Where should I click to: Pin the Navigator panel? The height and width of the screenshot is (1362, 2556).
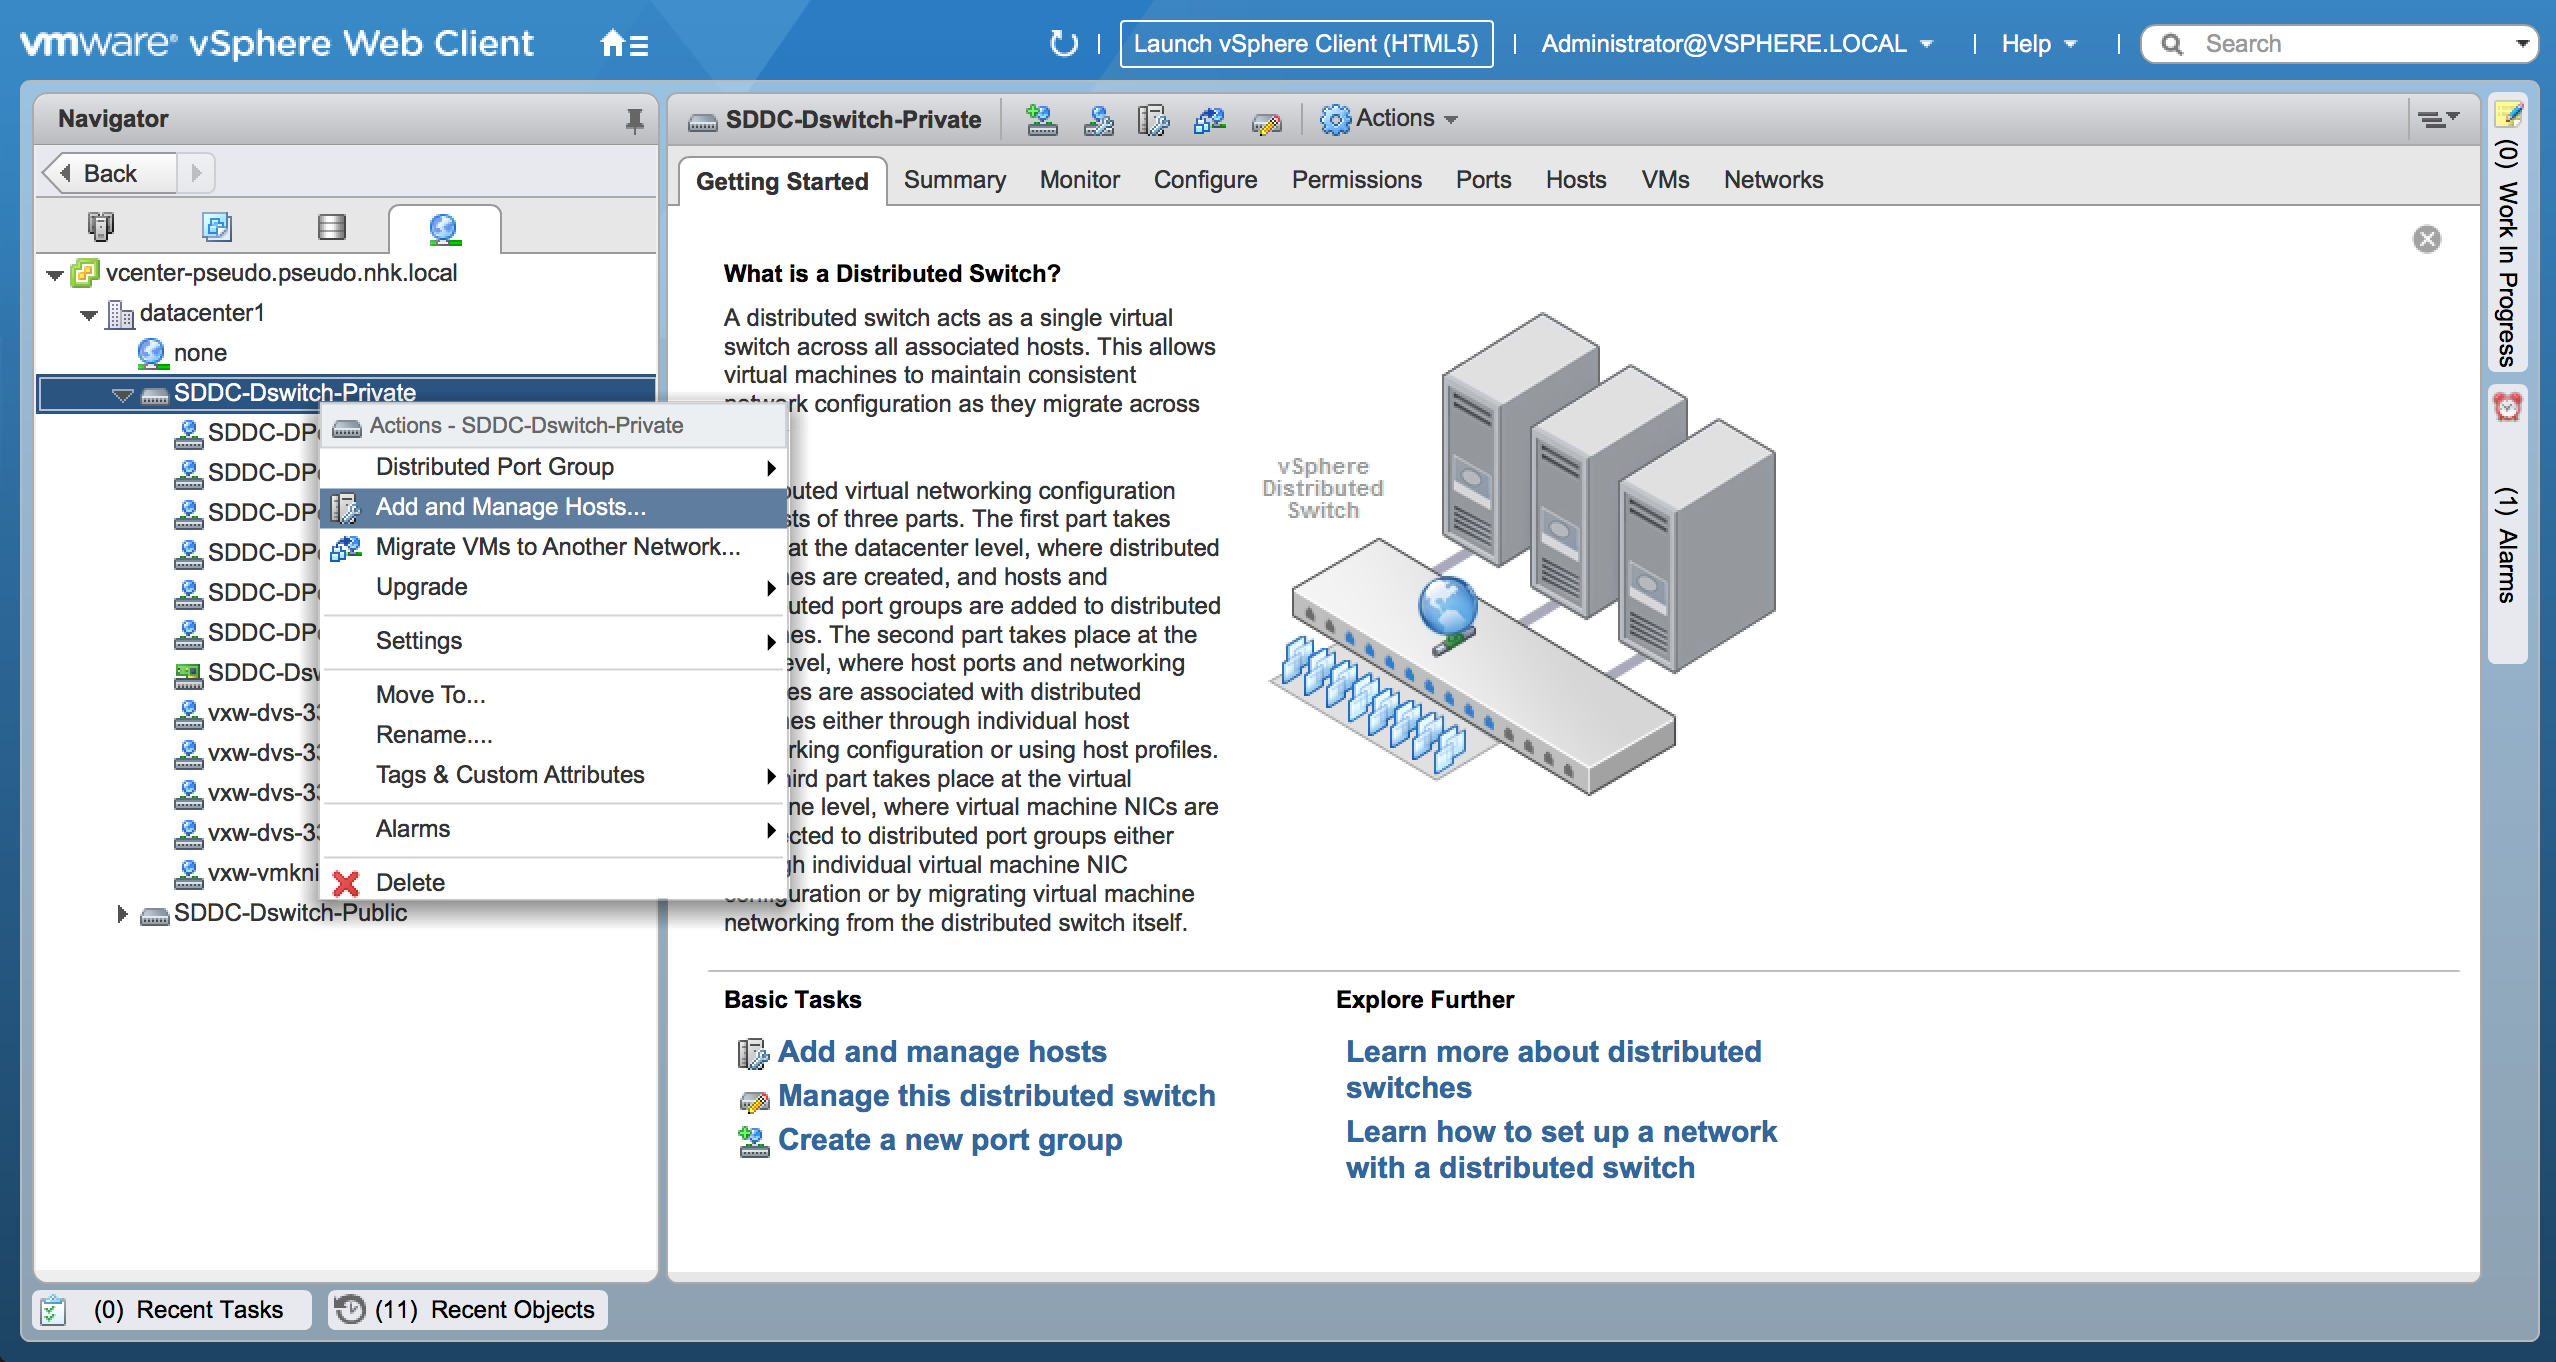[x=634, y=120]
